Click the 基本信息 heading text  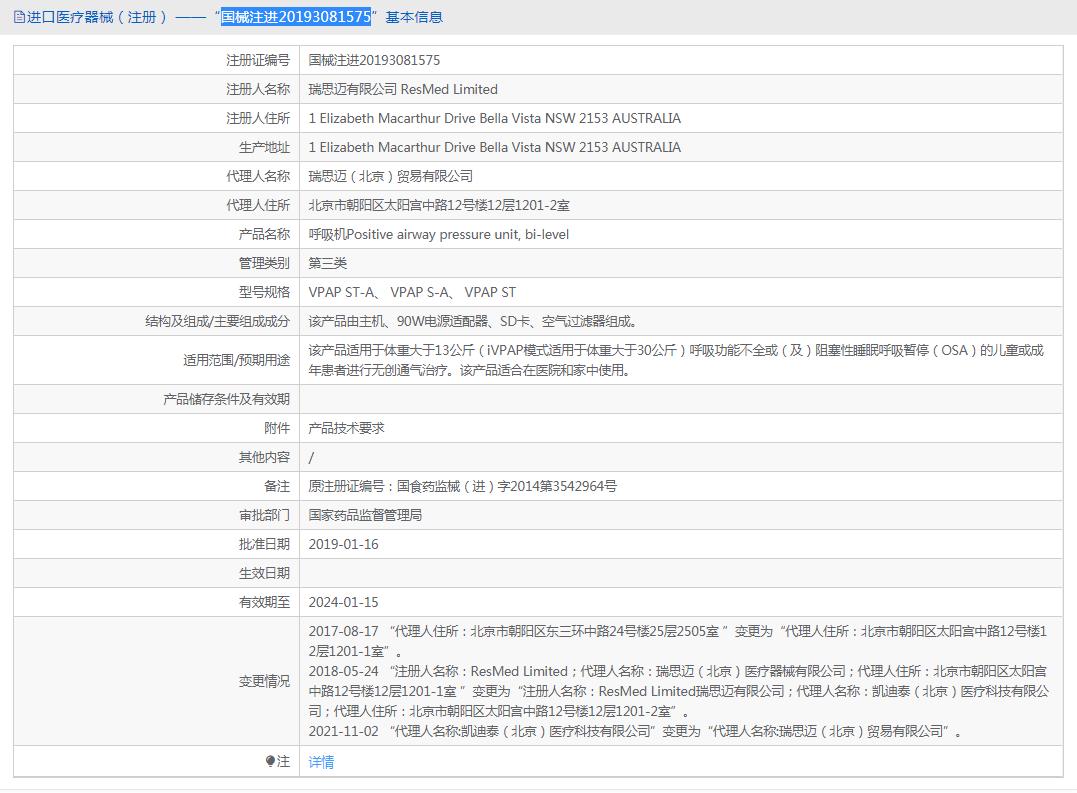click(x=414, y=17)
